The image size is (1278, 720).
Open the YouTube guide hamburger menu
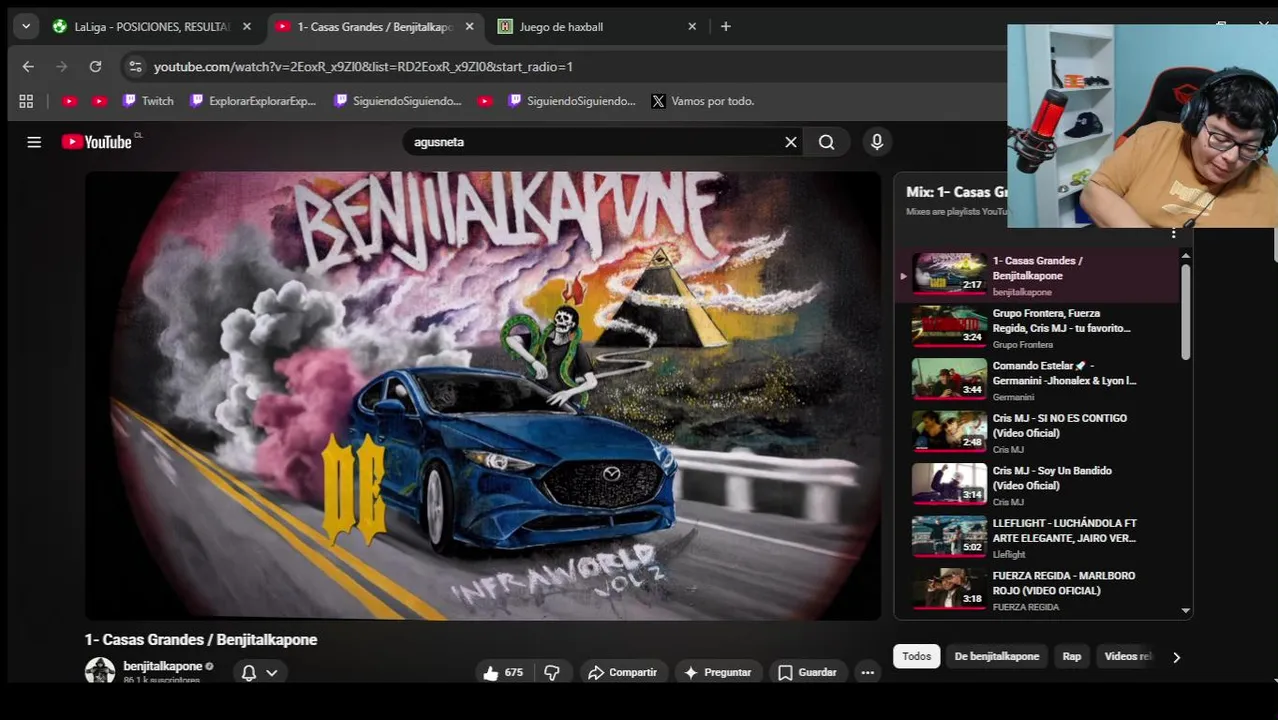click(34, 142)
